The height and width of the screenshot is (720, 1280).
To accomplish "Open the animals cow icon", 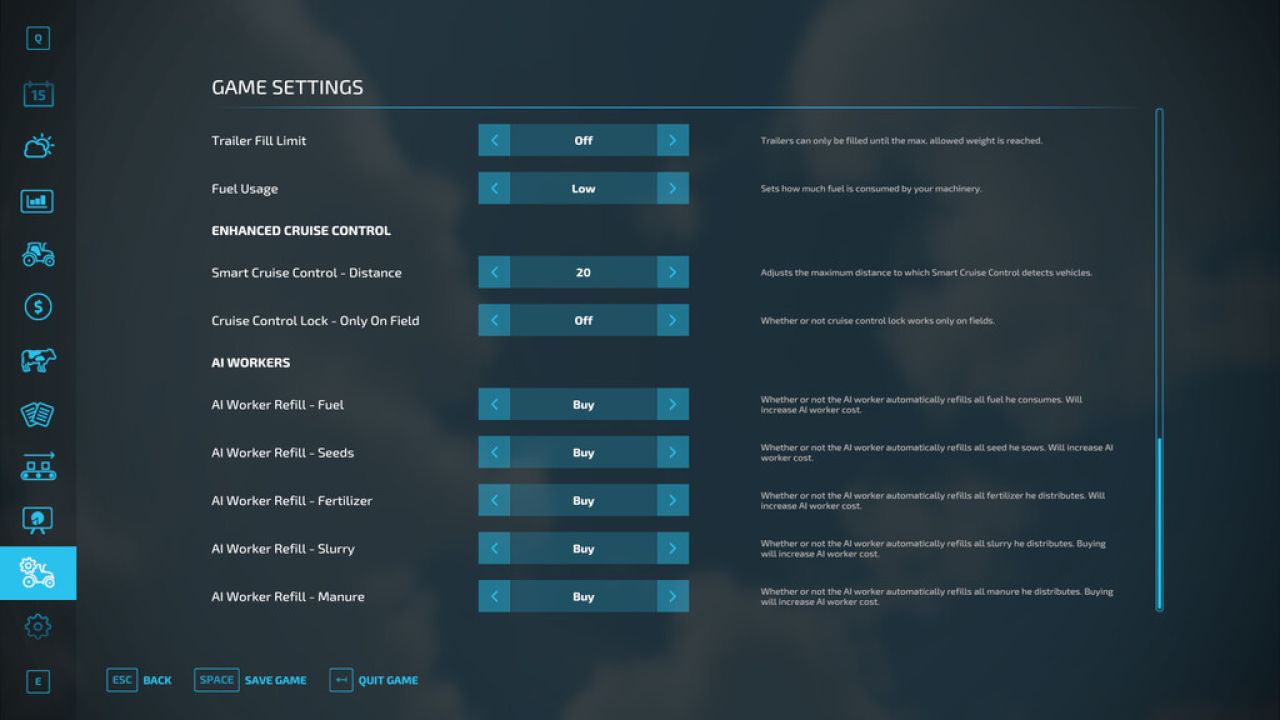I will pyautogui.click(x=38, y=360).
